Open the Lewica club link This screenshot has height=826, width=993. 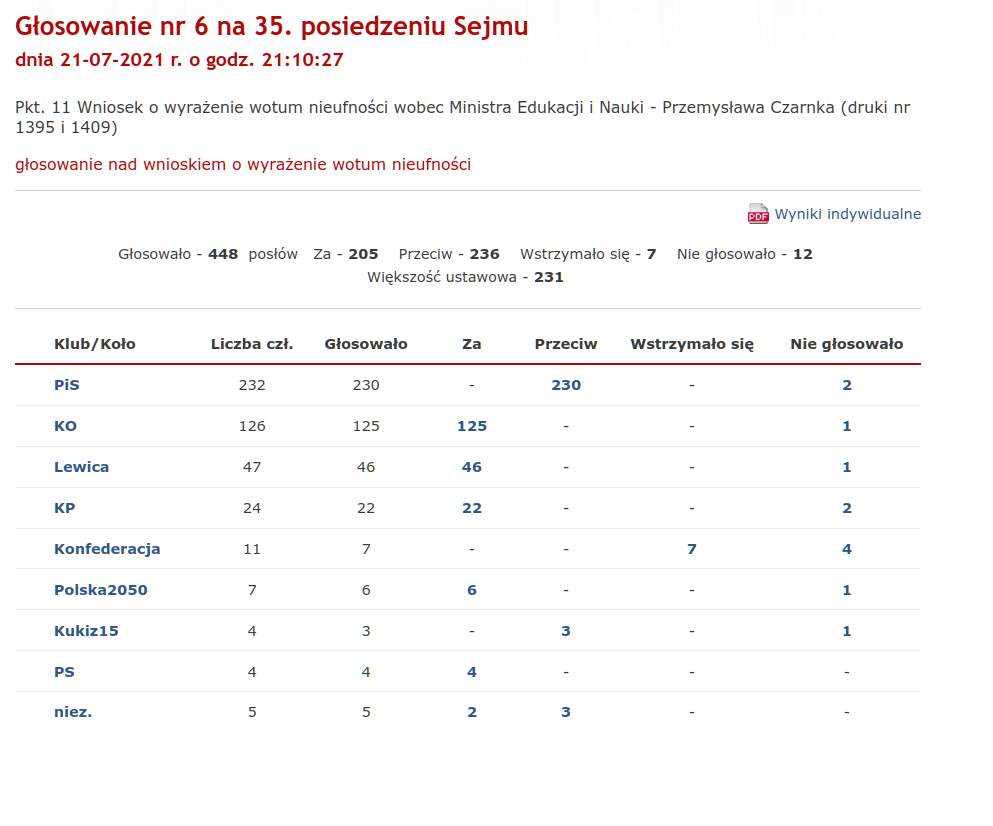point(81,467)
